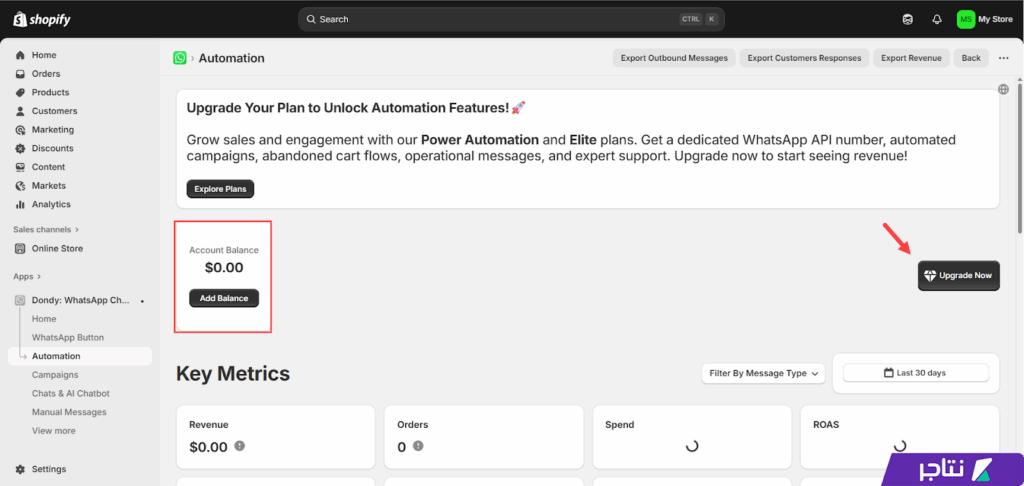Go to Orders in the sidebar
The height and width of the screenshot is (486, 1024).
point(46,74)
